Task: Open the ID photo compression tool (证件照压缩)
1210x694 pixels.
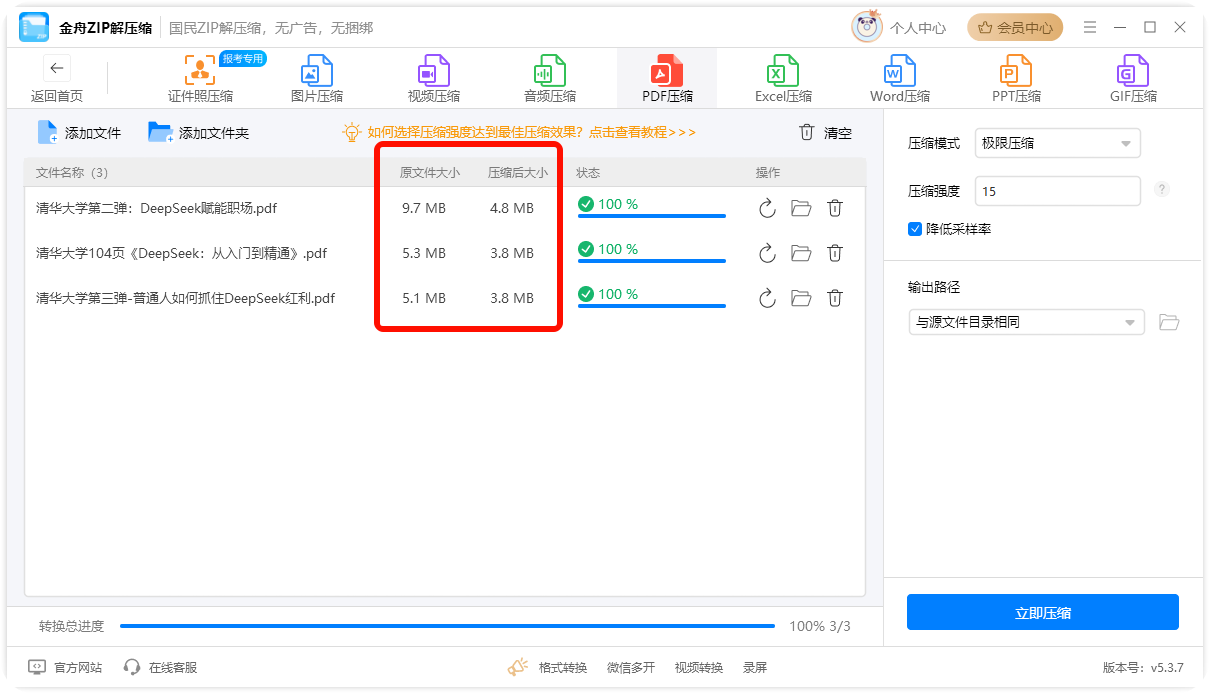Action: 201,79
